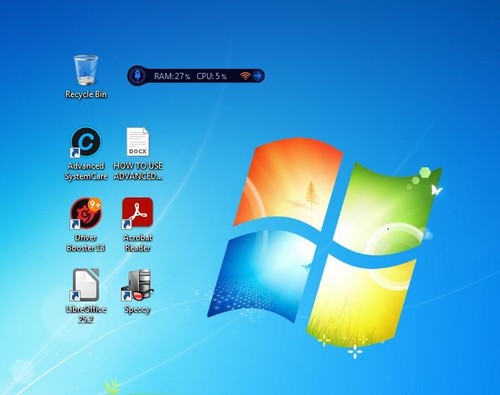Click CPU: 5% reading in widget
The height and width of the screenshot is (395, 500).
point(211,76)
